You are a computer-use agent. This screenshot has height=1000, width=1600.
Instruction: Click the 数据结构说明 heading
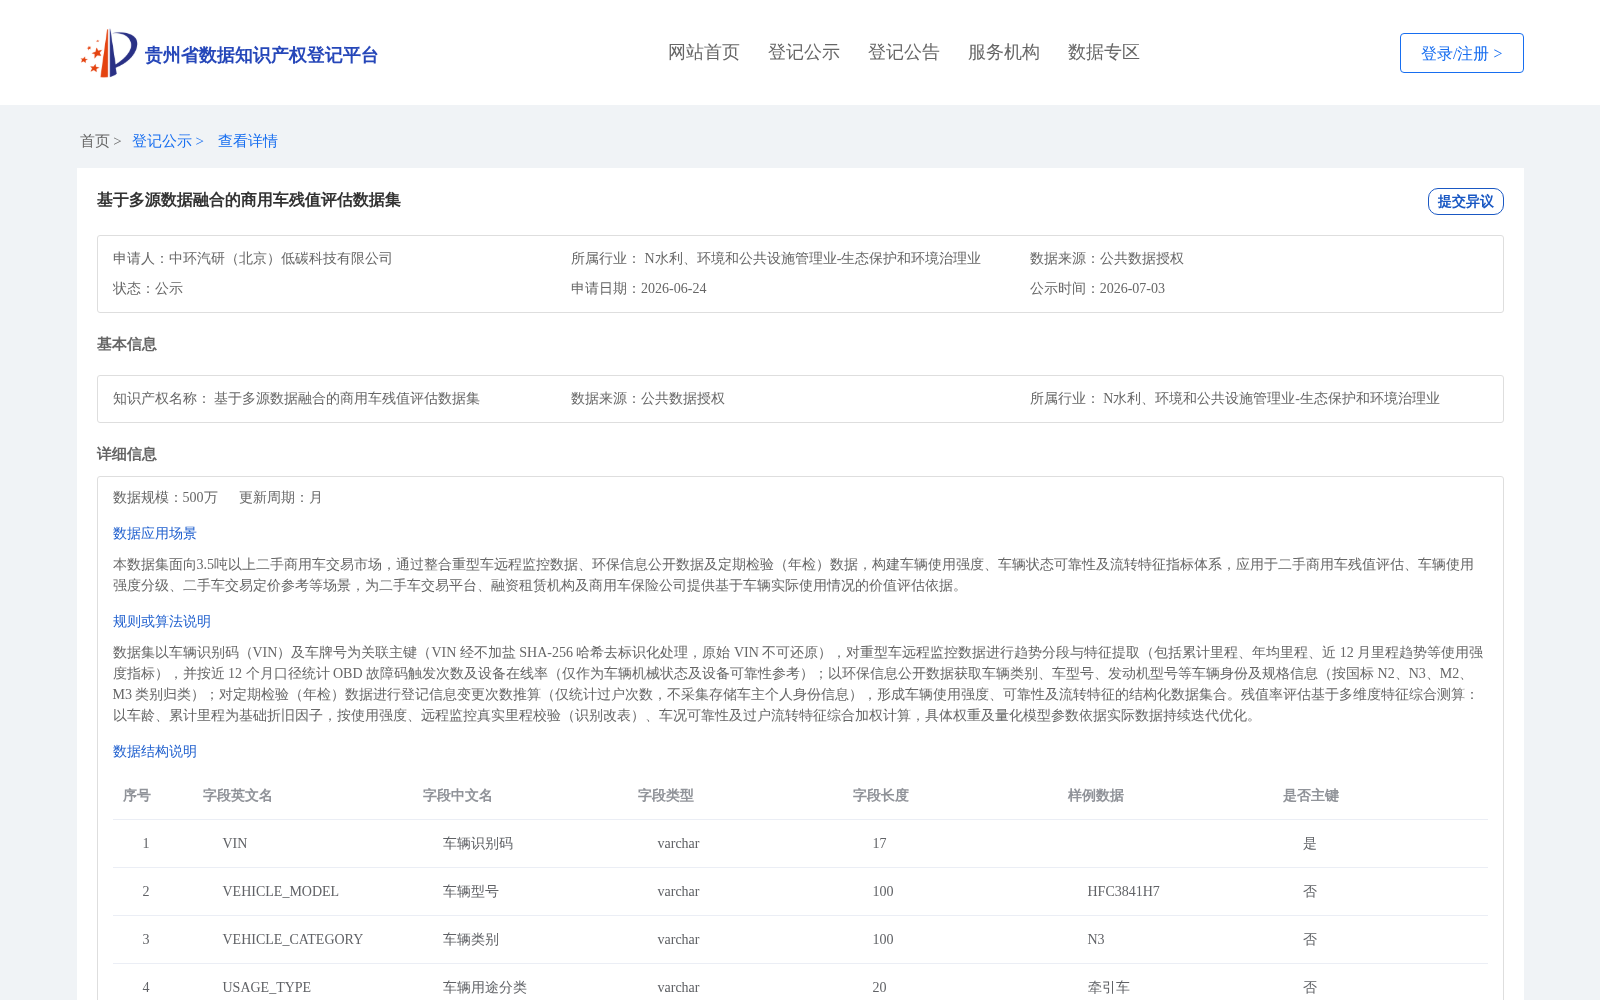[155, 751]
